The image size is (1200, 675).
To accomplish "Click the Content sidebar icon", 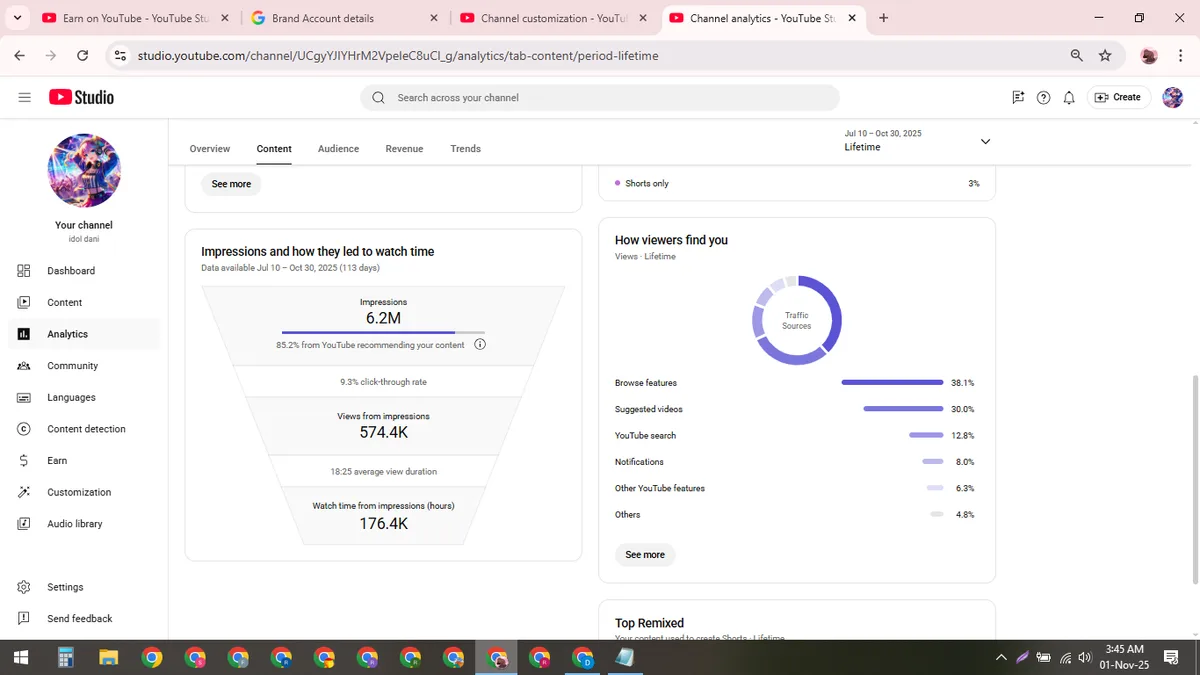I will (x=24, y=302).
